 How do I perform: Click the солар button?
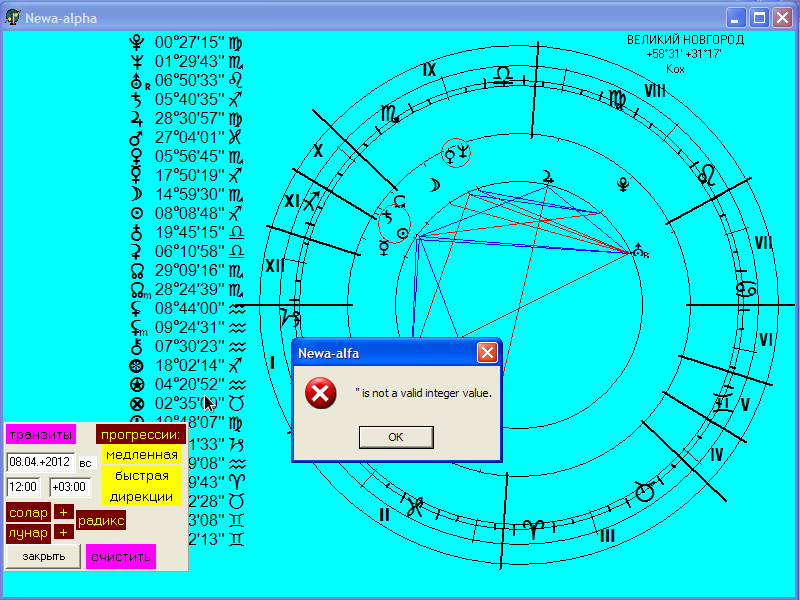29,513
